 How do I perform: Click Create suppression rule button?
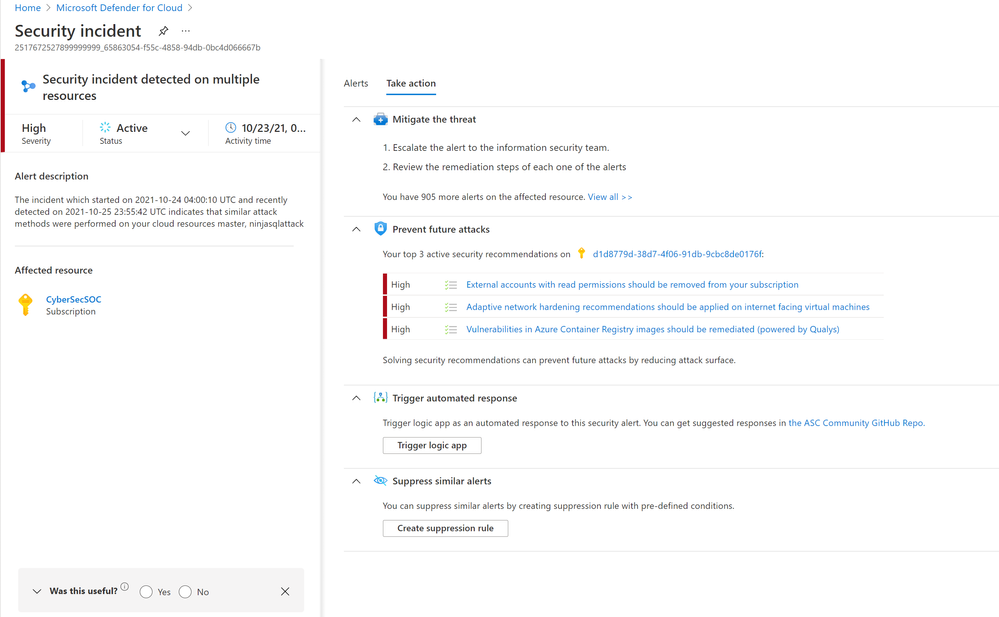(445, 528)
